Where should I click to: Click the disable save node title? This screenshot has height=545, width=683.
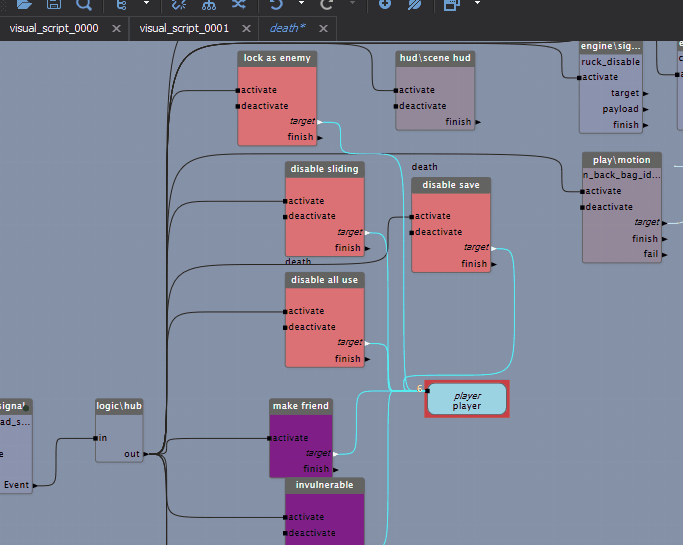coord(451,185)
